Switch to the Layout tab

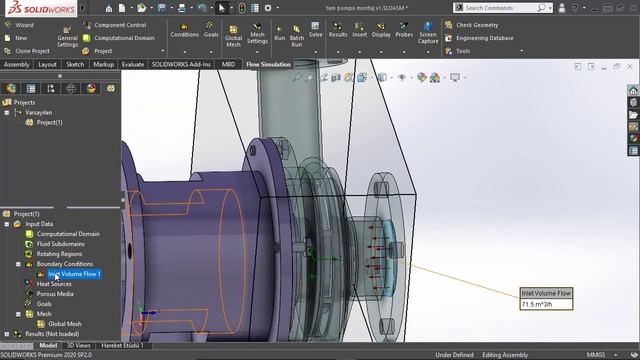point(47,64)
